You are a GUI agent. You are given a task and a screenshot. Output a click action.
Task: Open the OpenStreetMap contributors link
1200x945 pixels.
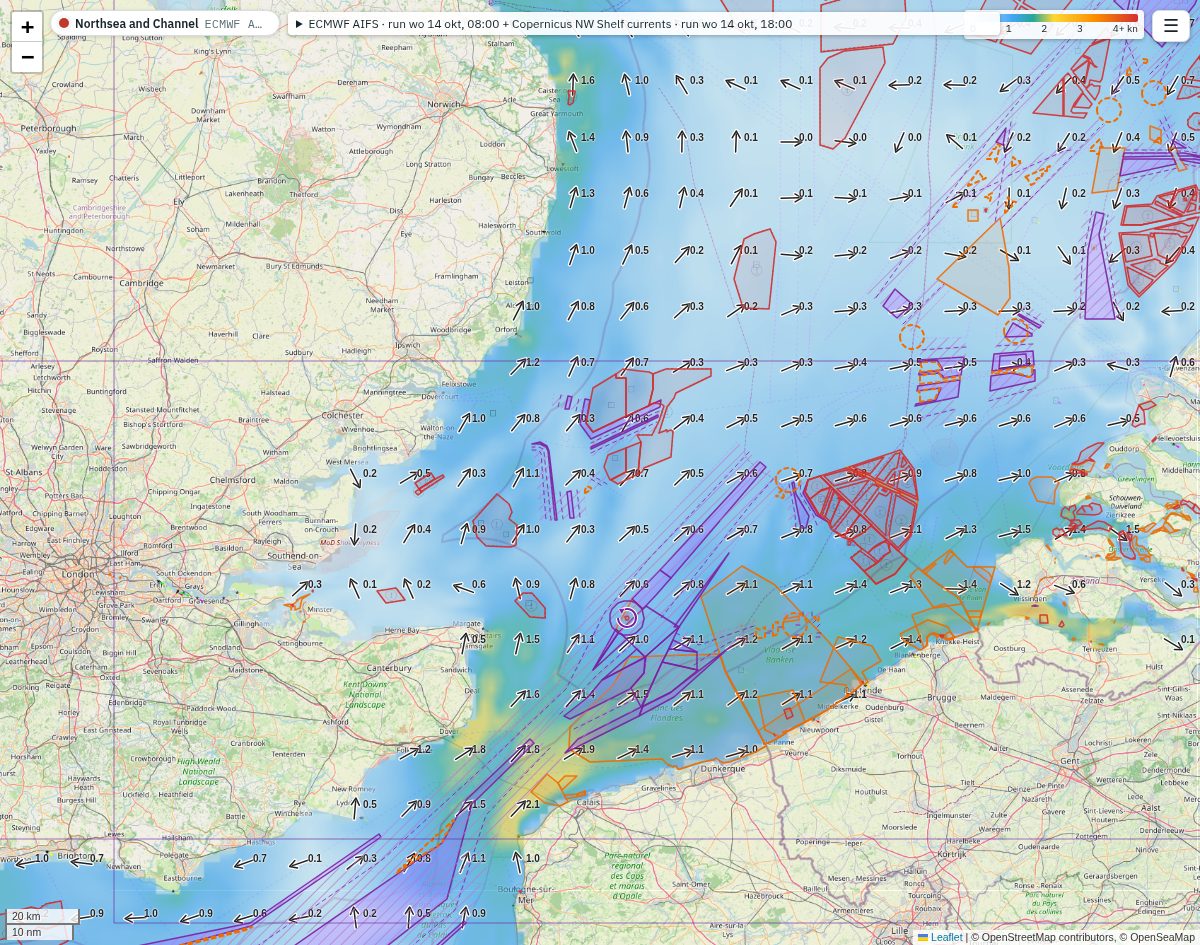[1048, 937]
